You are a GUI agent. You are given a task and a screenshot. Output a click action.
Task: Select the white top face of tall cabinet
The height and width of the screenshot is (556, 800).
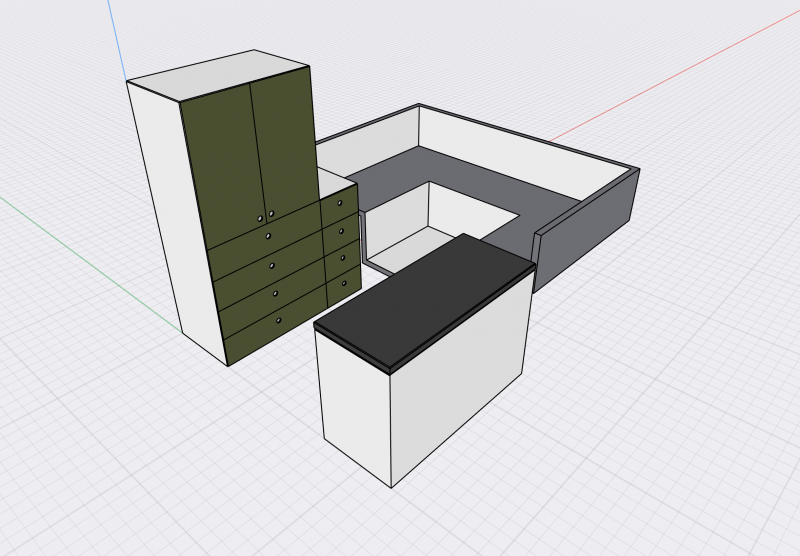(x=218, y=75)
